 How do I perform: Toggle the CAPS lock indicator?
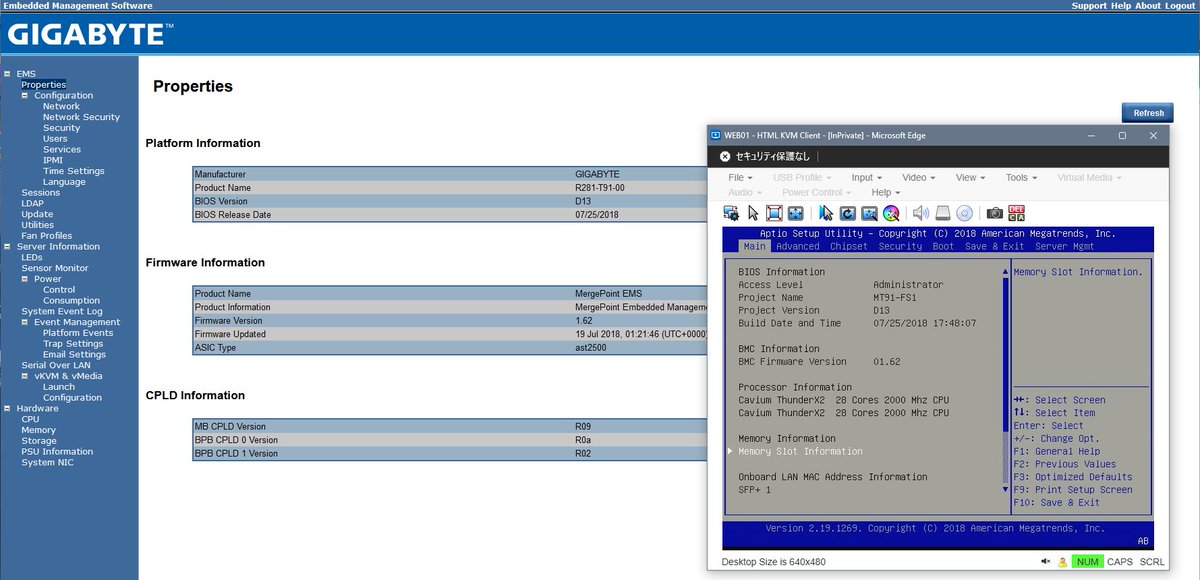click(x=1120, y=562)
